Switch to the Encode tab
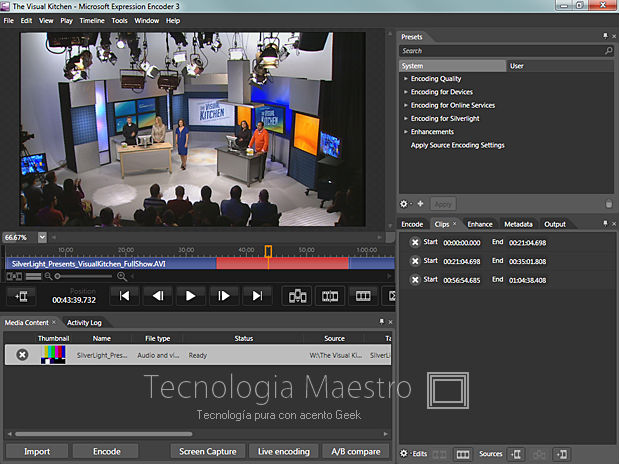This screenshot has height=464, width=619. 412,224
